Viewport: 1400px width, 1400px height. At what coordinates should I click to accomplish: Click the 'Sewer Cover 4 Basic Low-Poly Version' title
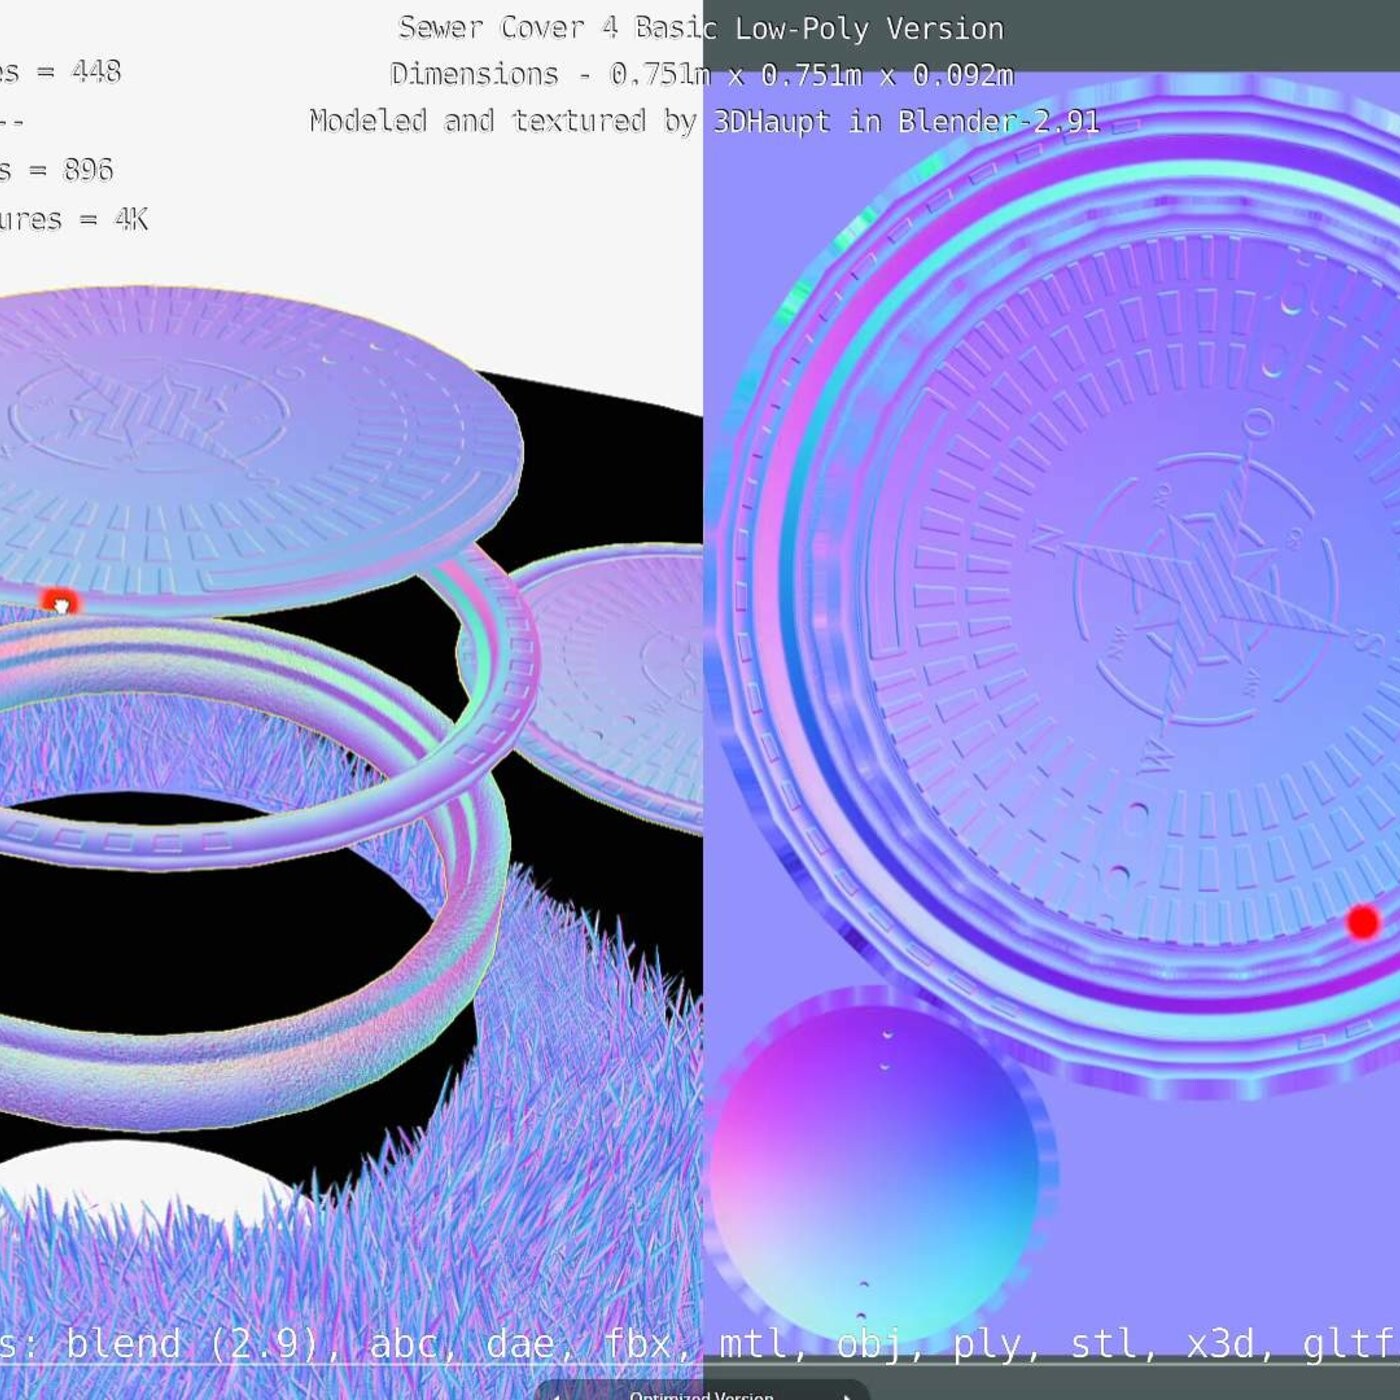click(701, 28)
